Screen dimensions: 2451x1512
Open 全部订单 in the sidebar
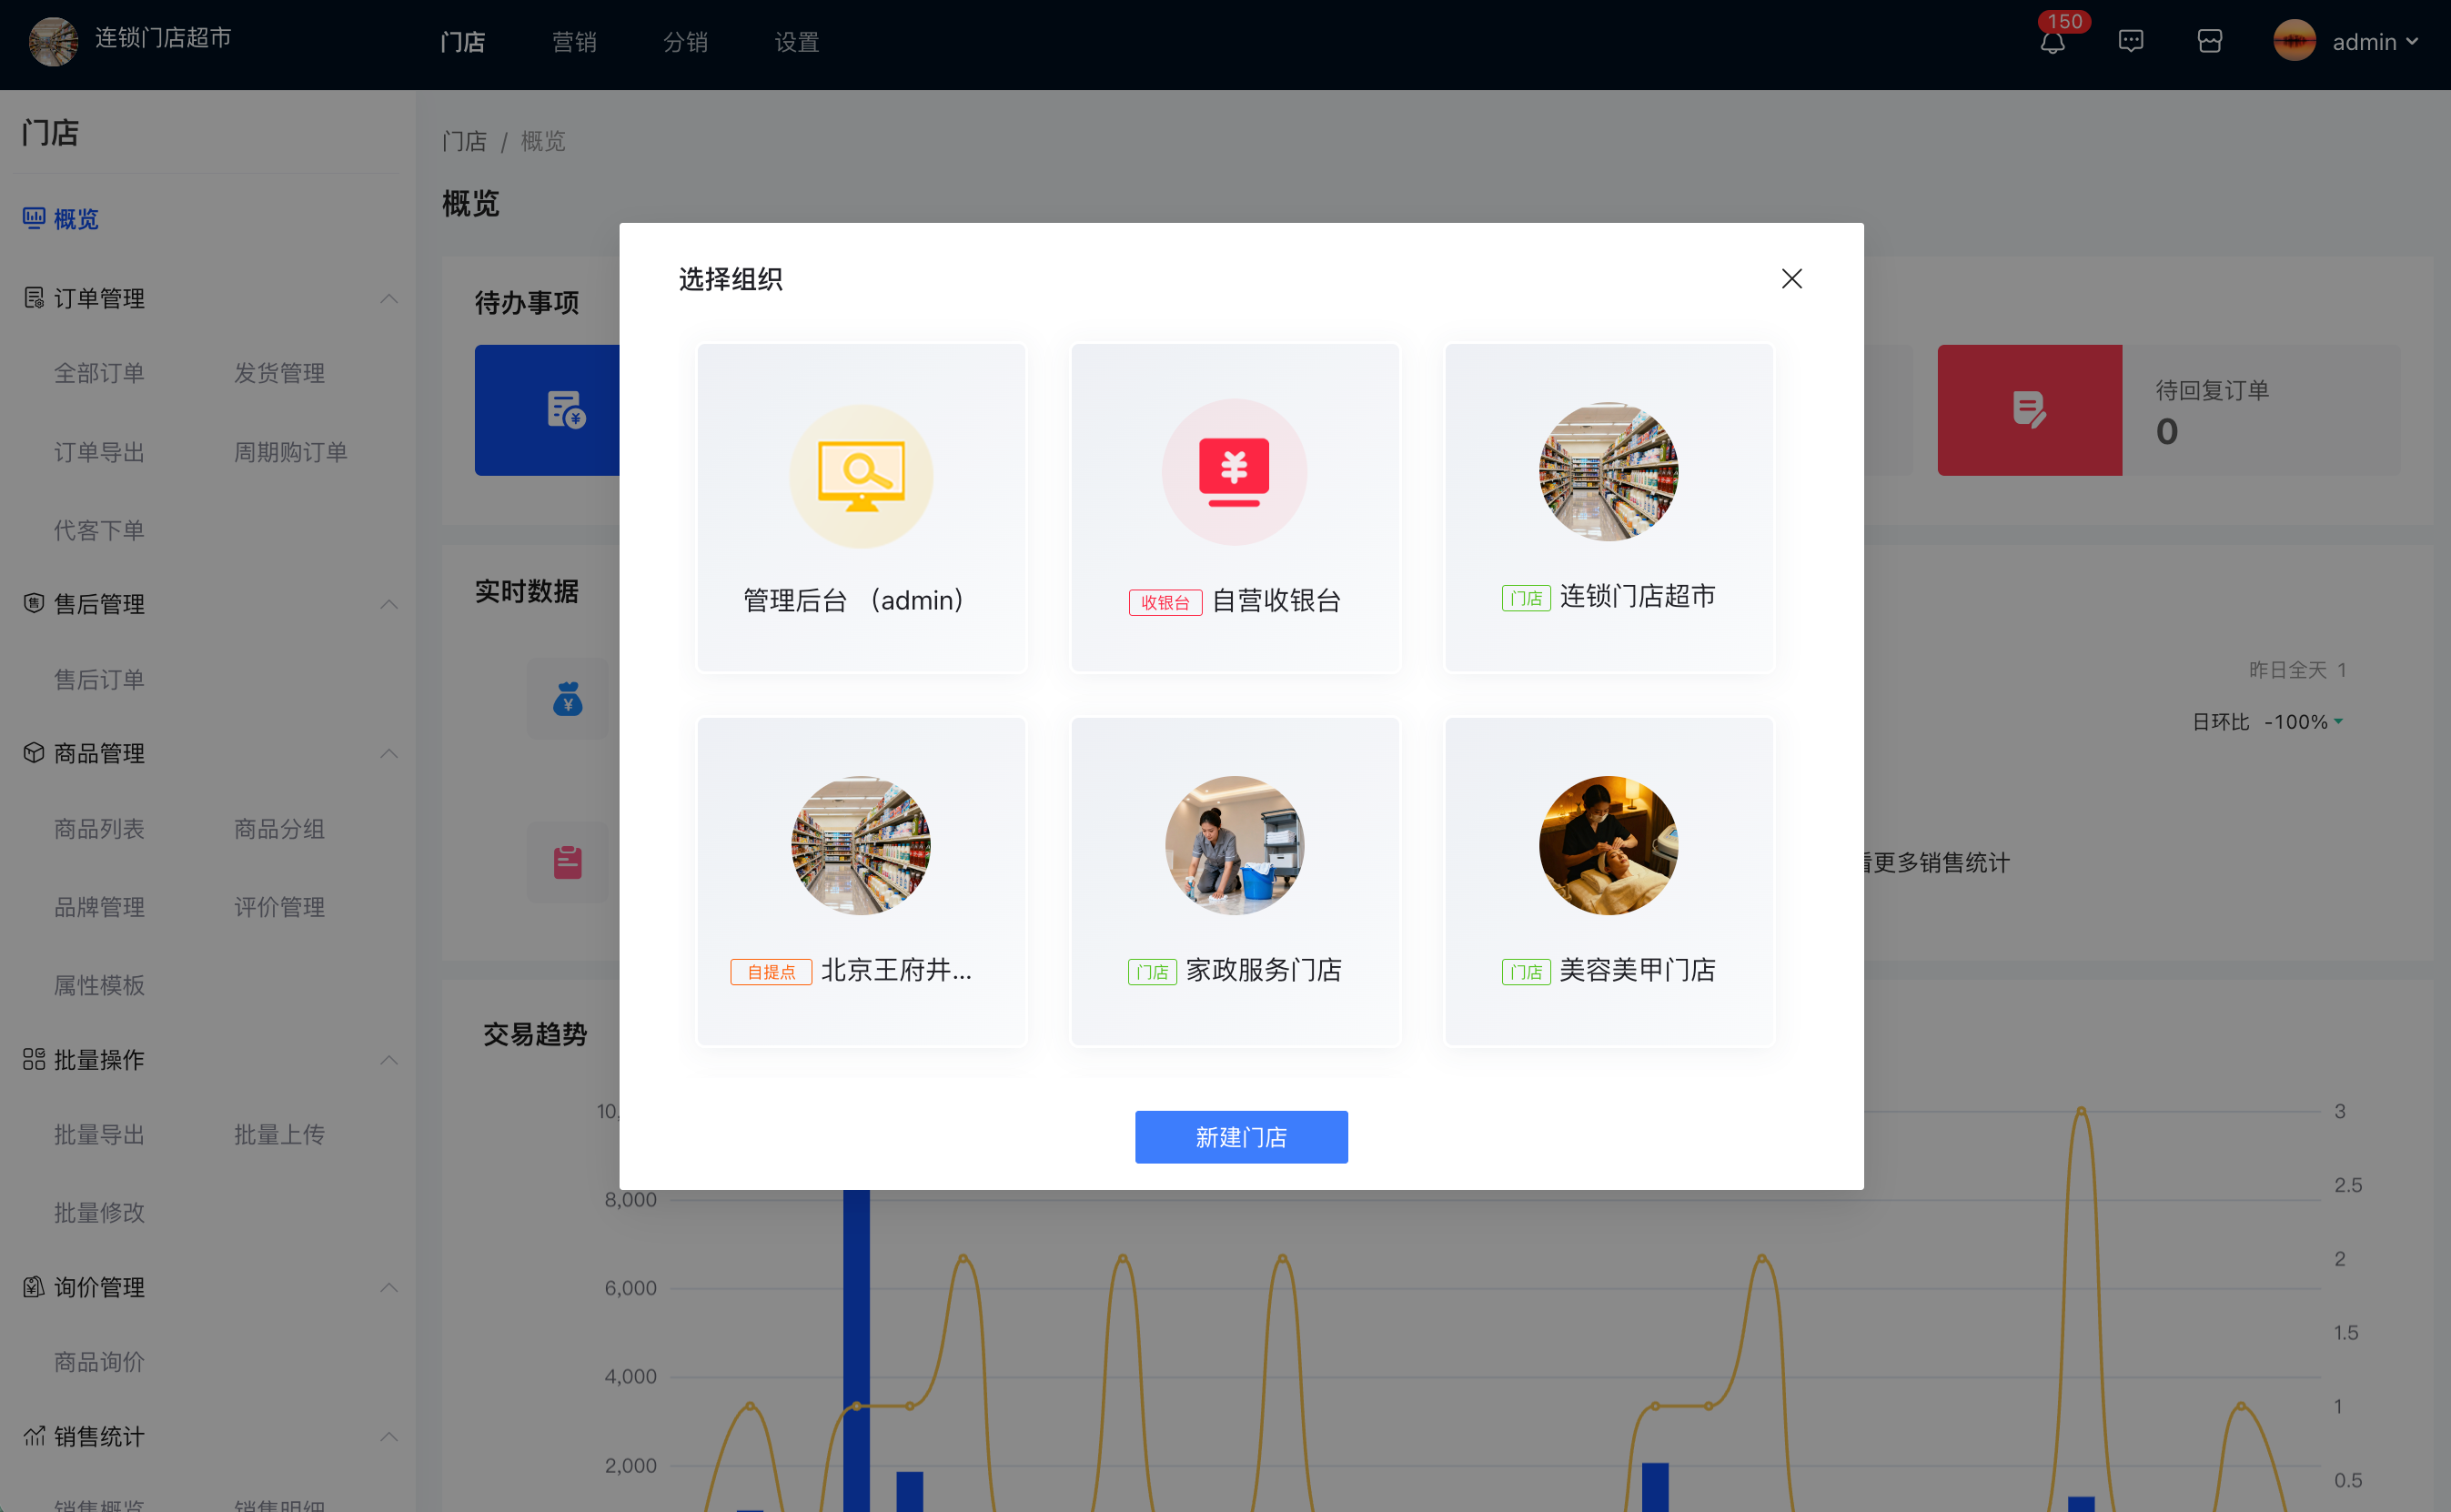coord(99,373)
